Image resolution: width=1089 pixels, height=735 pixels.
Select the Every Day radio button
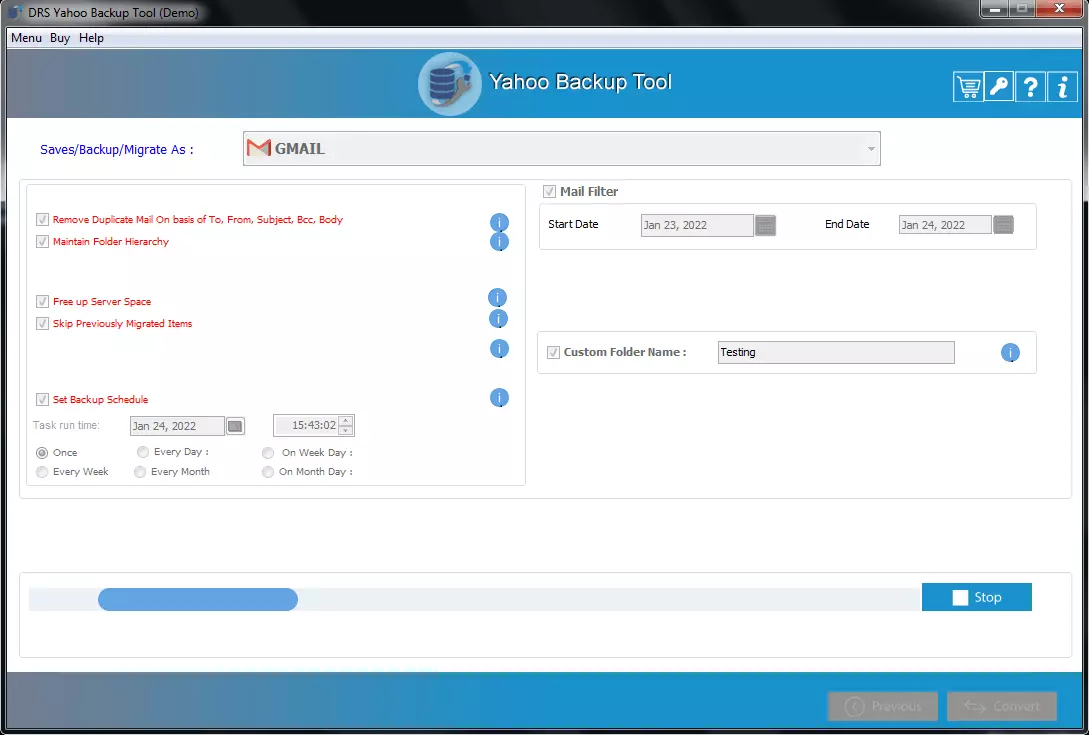tap(142, 452)
